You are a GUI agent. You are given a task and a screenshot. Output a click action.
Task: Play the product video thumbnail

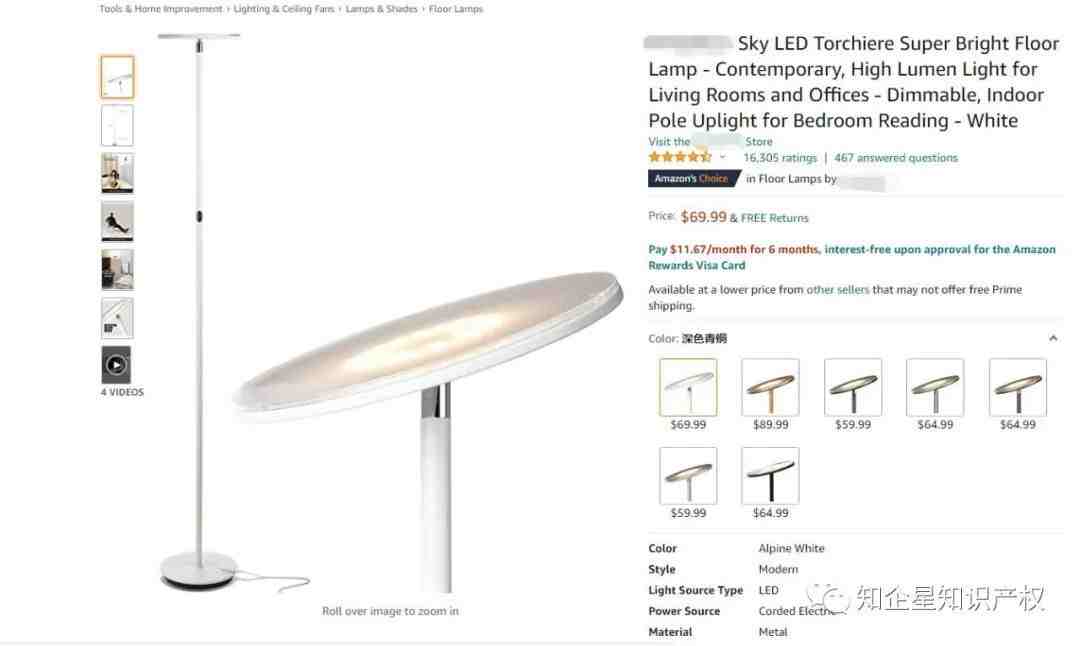coord(116,365)
